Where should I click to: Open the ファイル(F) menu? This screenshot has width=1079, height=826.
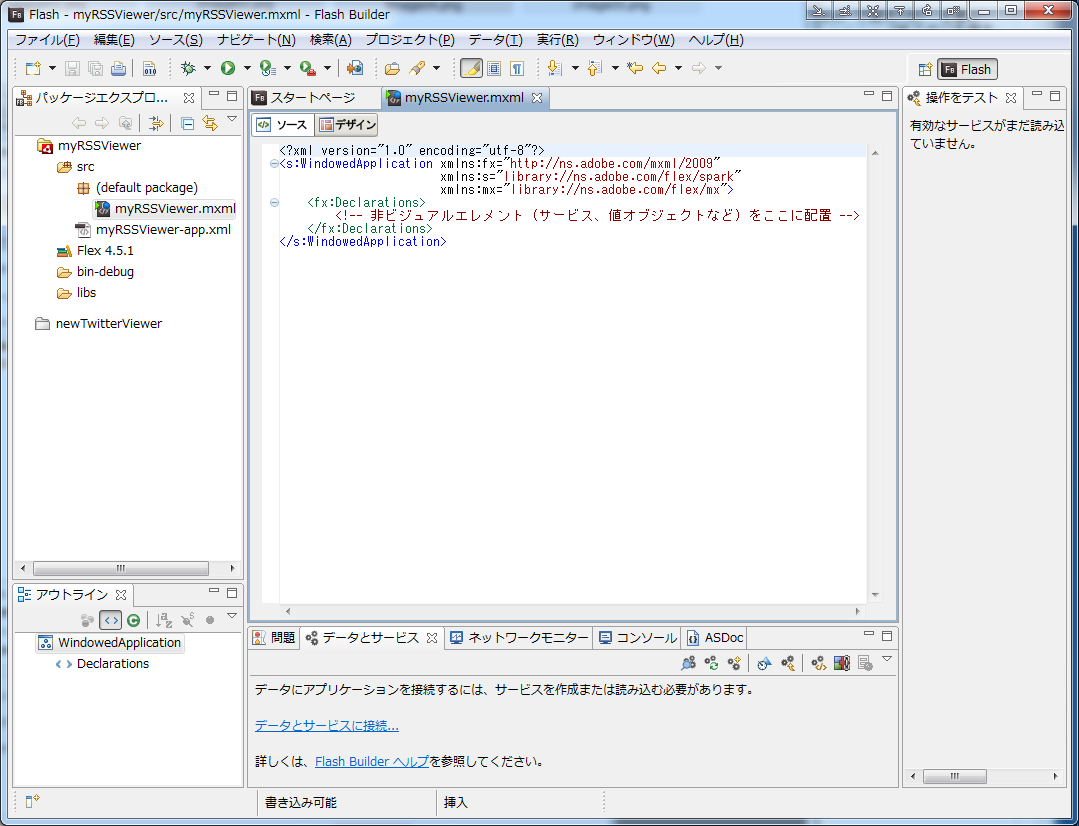tap(47, 40)
